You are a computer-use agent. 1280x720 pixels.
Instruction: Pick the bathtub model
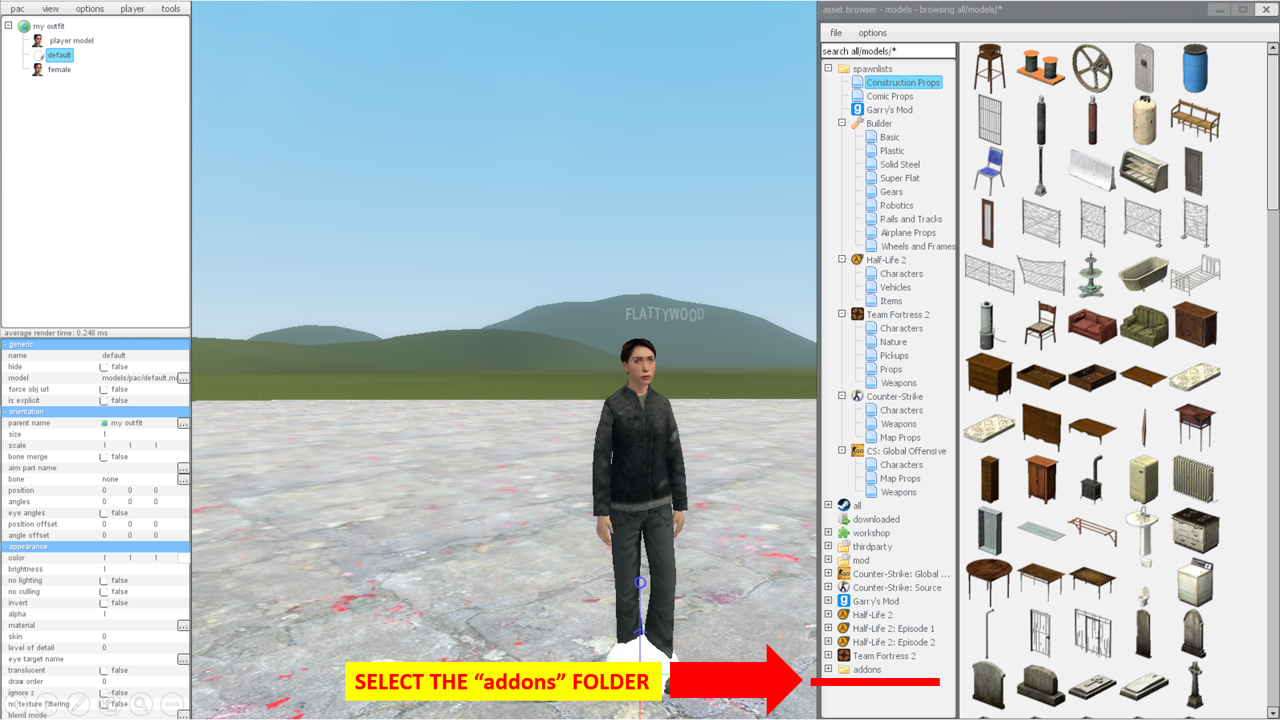1144,274
